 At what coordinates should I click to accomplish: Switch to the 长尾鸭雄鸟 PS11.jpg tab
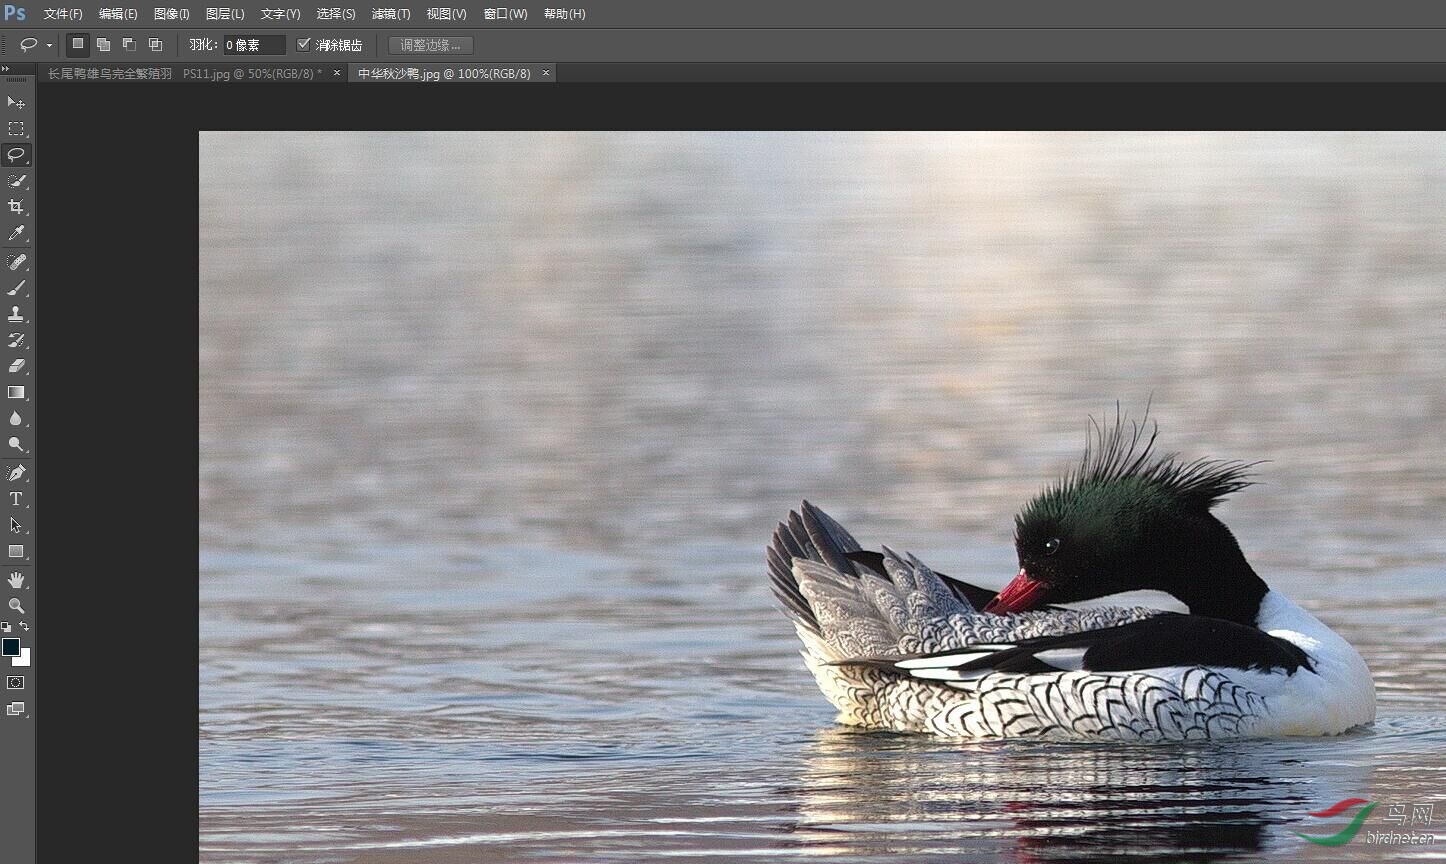click(185, 74)
